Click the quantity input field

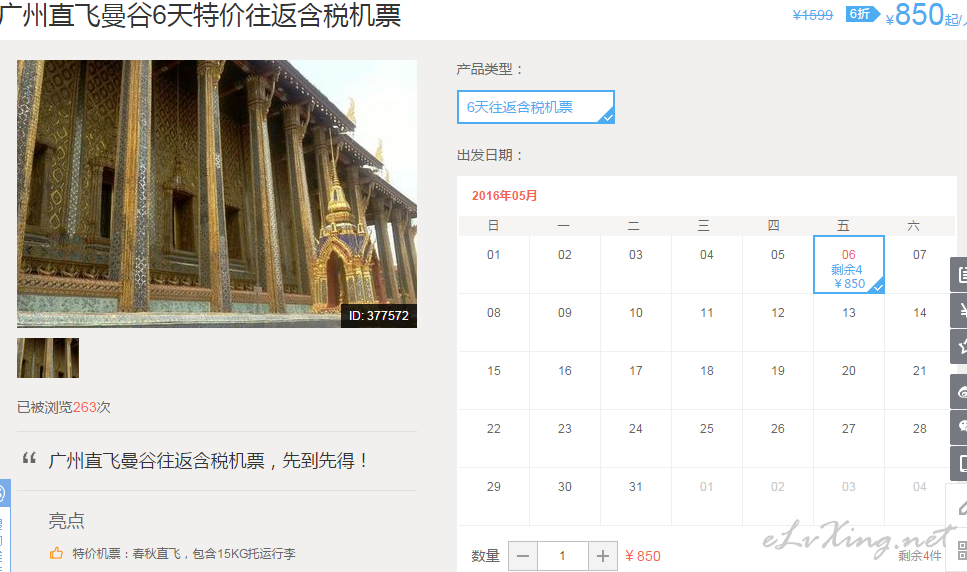[562, 556]
